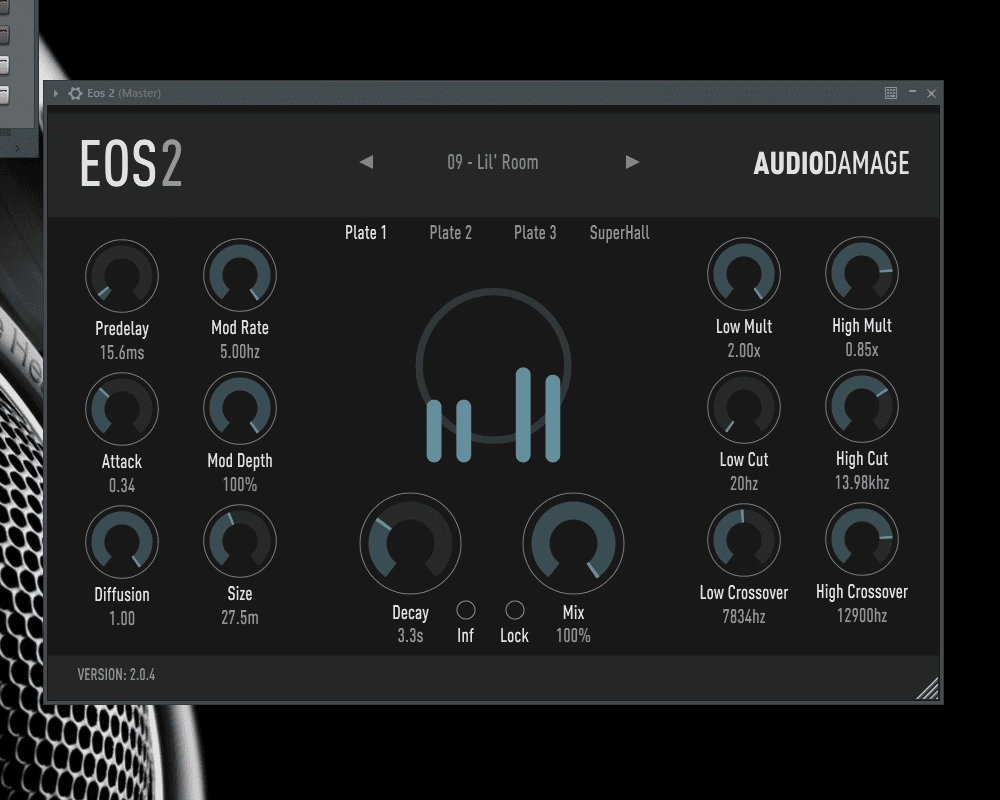1000x800 pixels.
Task: Click the Size knob
Action: coord(240,541)
